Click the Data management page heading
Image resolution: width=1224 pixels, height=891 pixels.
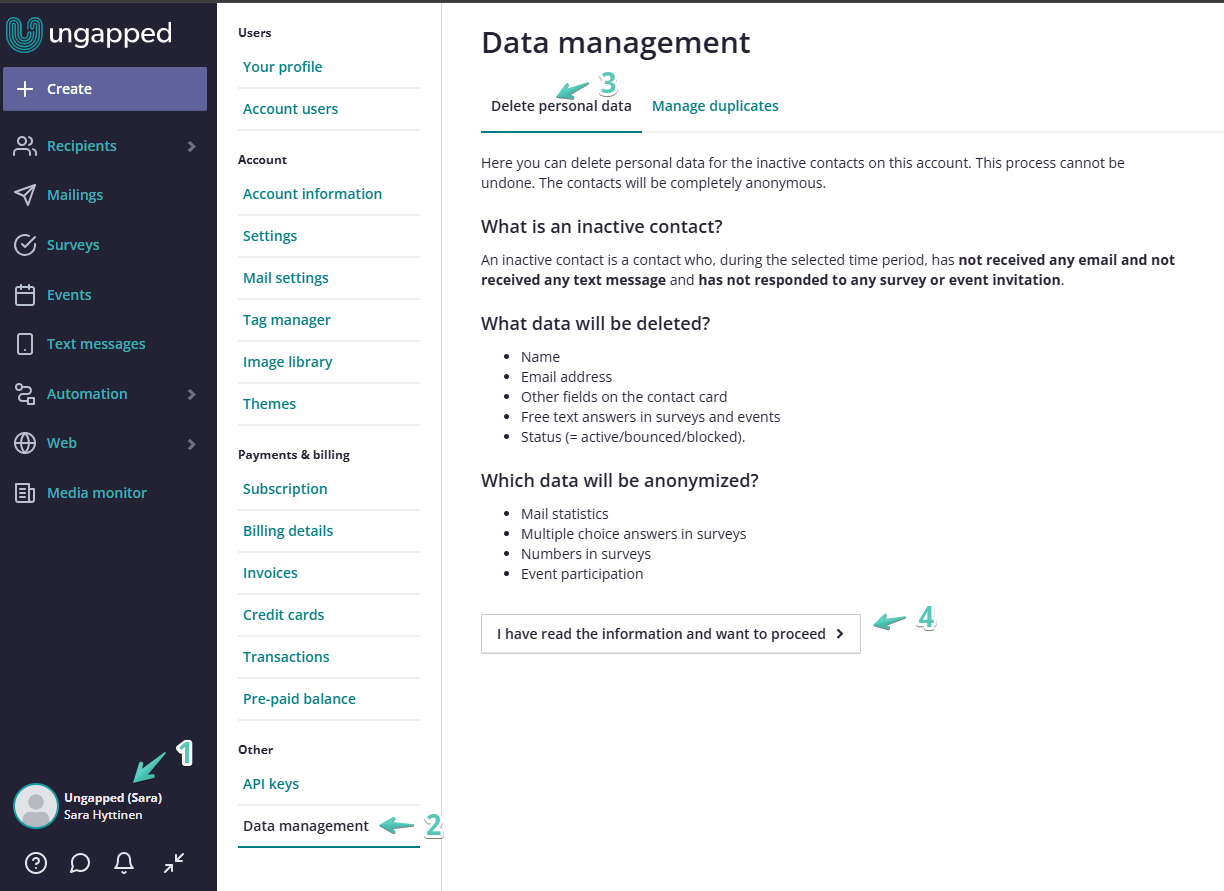point(616,42)
